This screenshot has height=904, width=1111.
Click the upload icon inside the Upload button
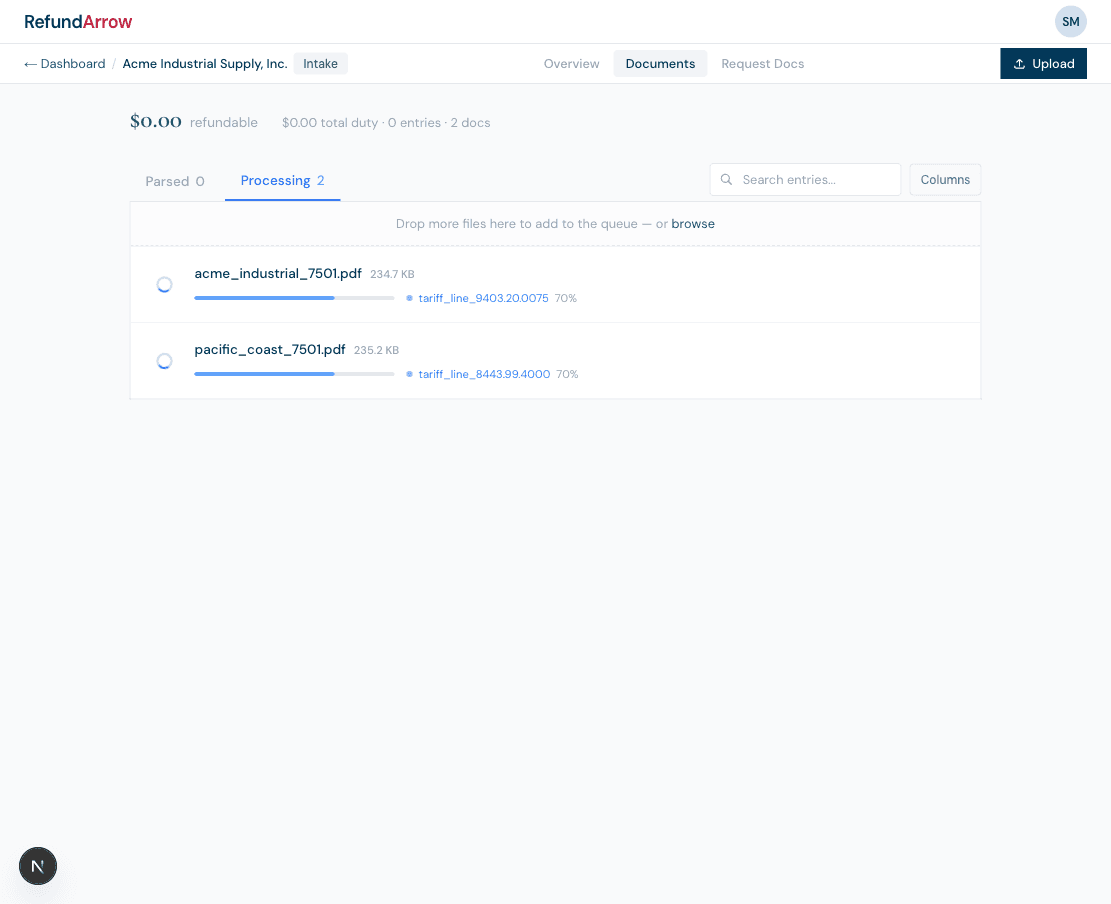(x=1019, y=63)
